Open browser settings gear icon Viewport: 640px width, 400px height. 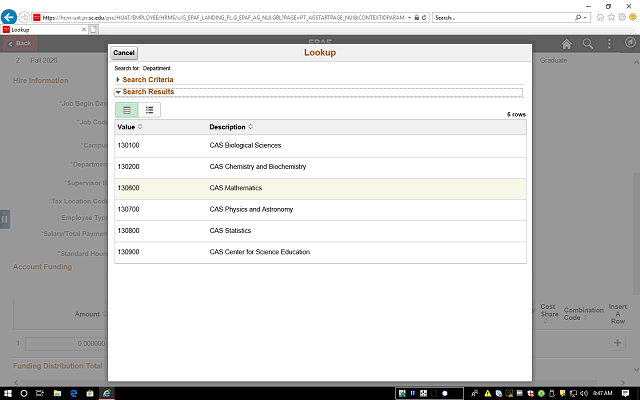(622, 17)
